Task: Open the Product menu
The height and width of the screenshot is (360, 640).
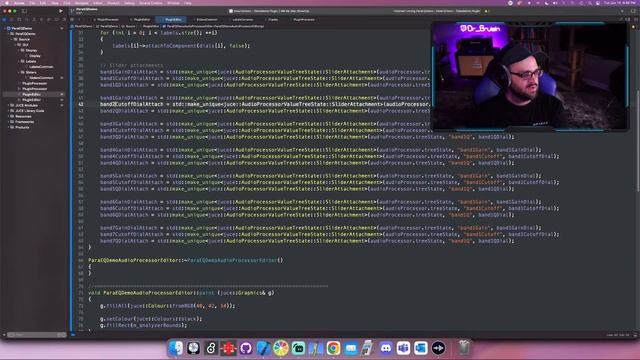Action: coord(113,3)
